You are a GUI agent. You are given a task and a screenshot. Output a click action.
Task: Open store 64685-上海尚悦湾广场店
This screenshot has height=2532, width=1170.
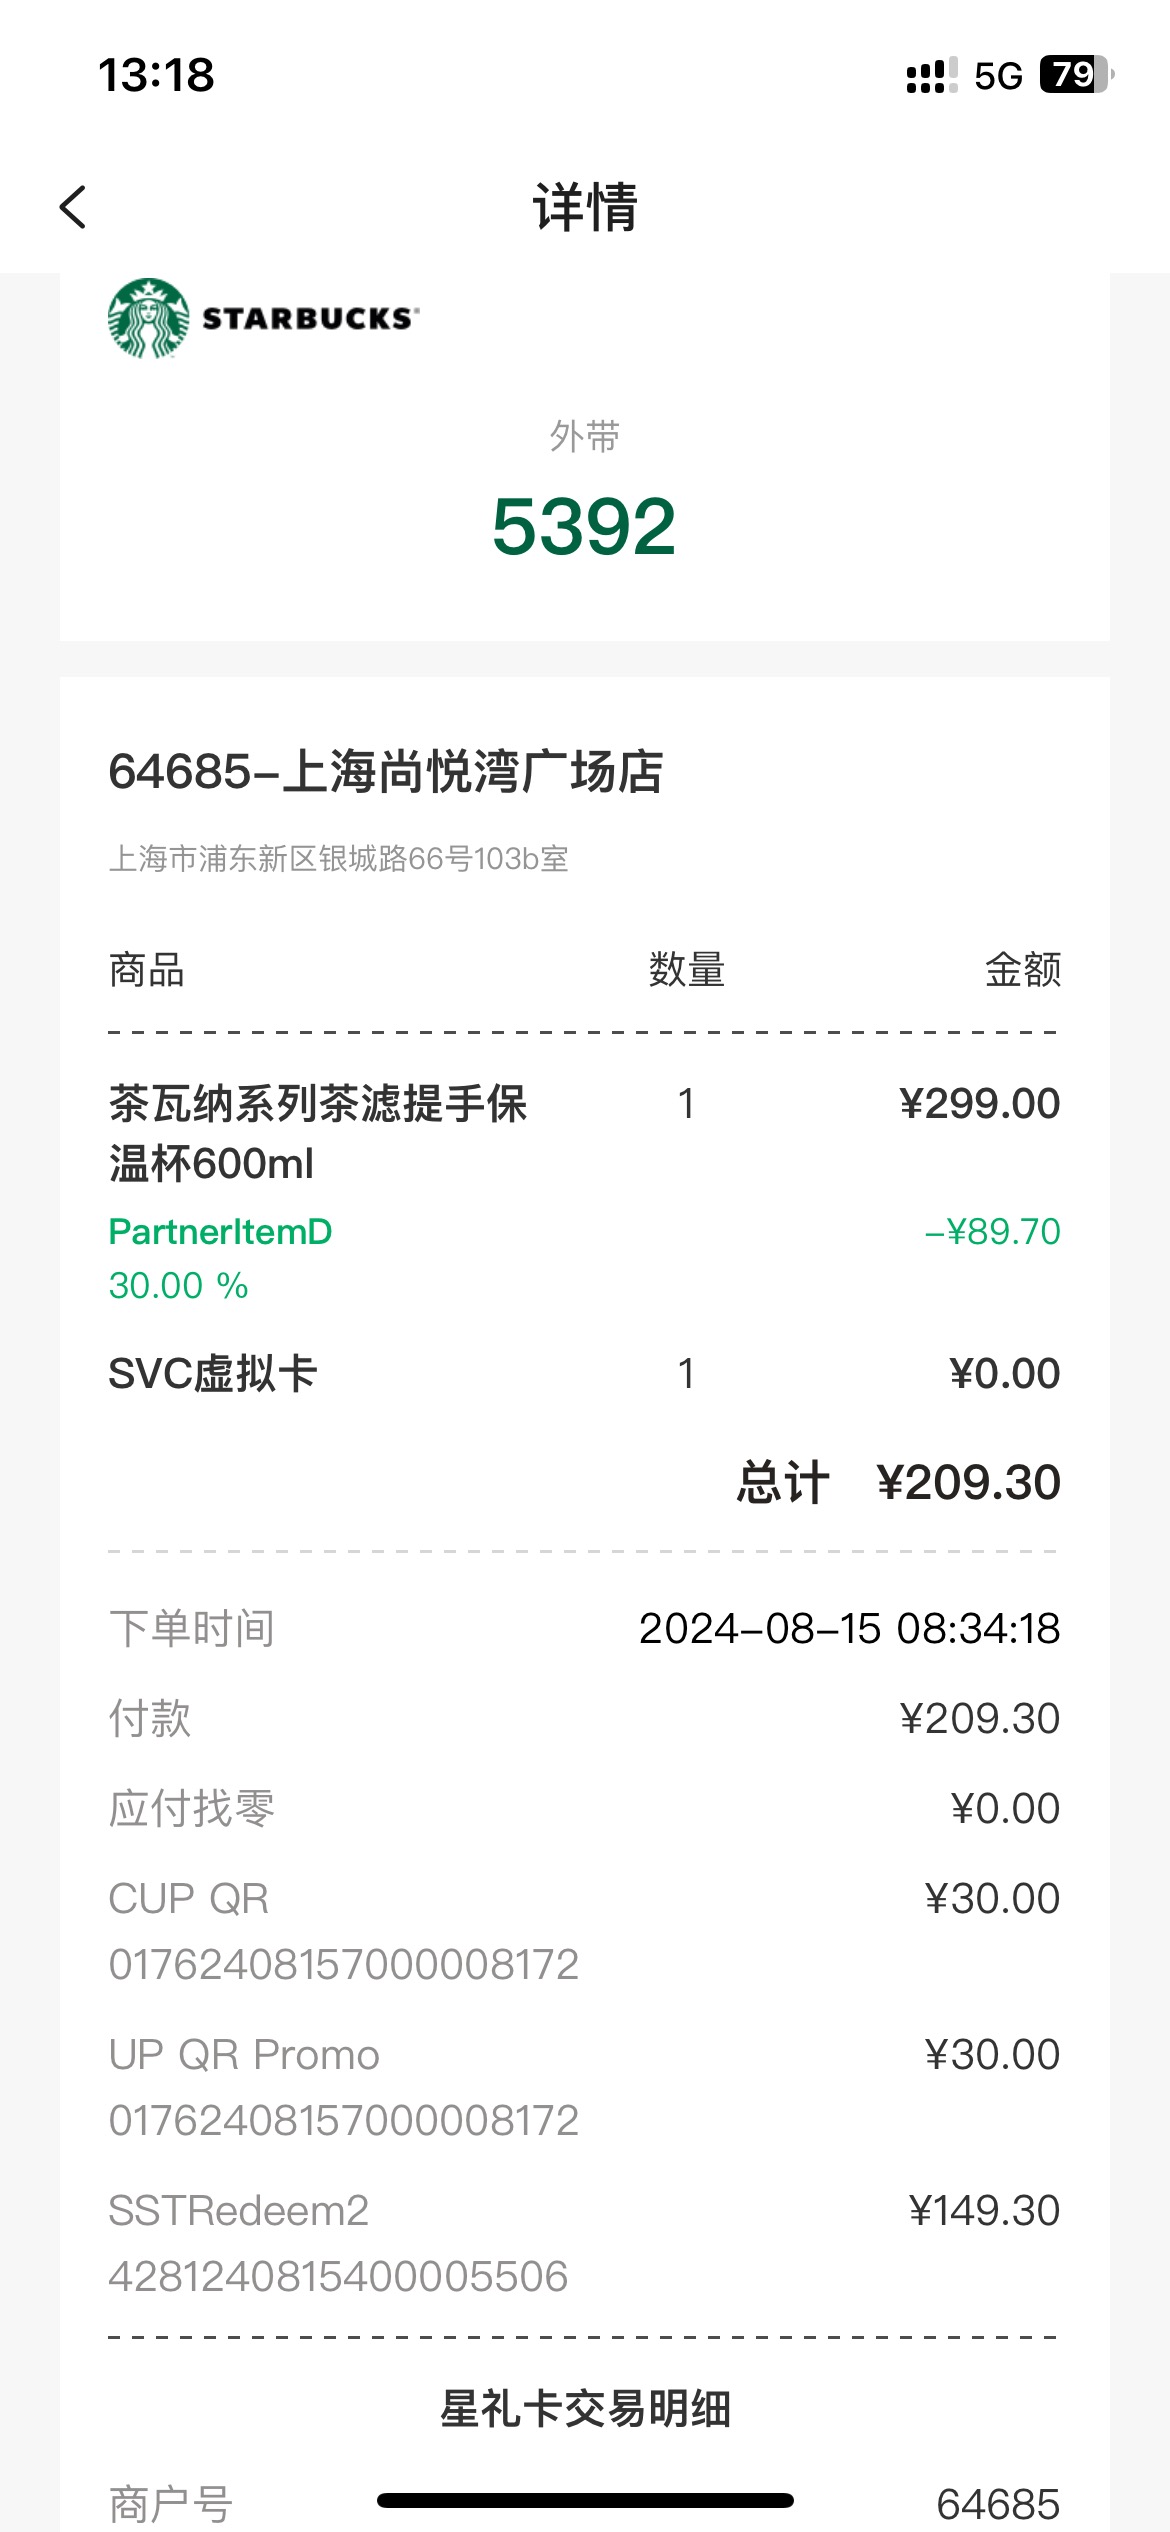tap(385, 772)
